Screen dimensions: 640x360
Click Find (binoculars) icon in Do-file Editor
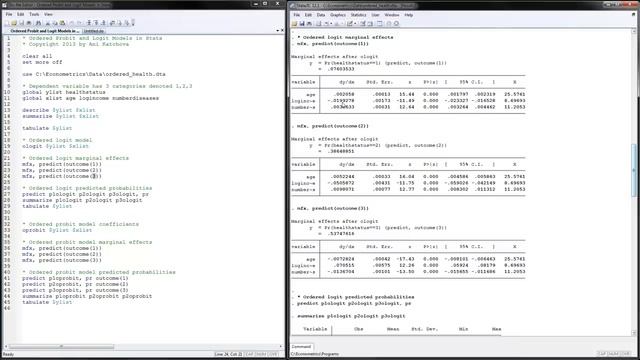(38, 23)
